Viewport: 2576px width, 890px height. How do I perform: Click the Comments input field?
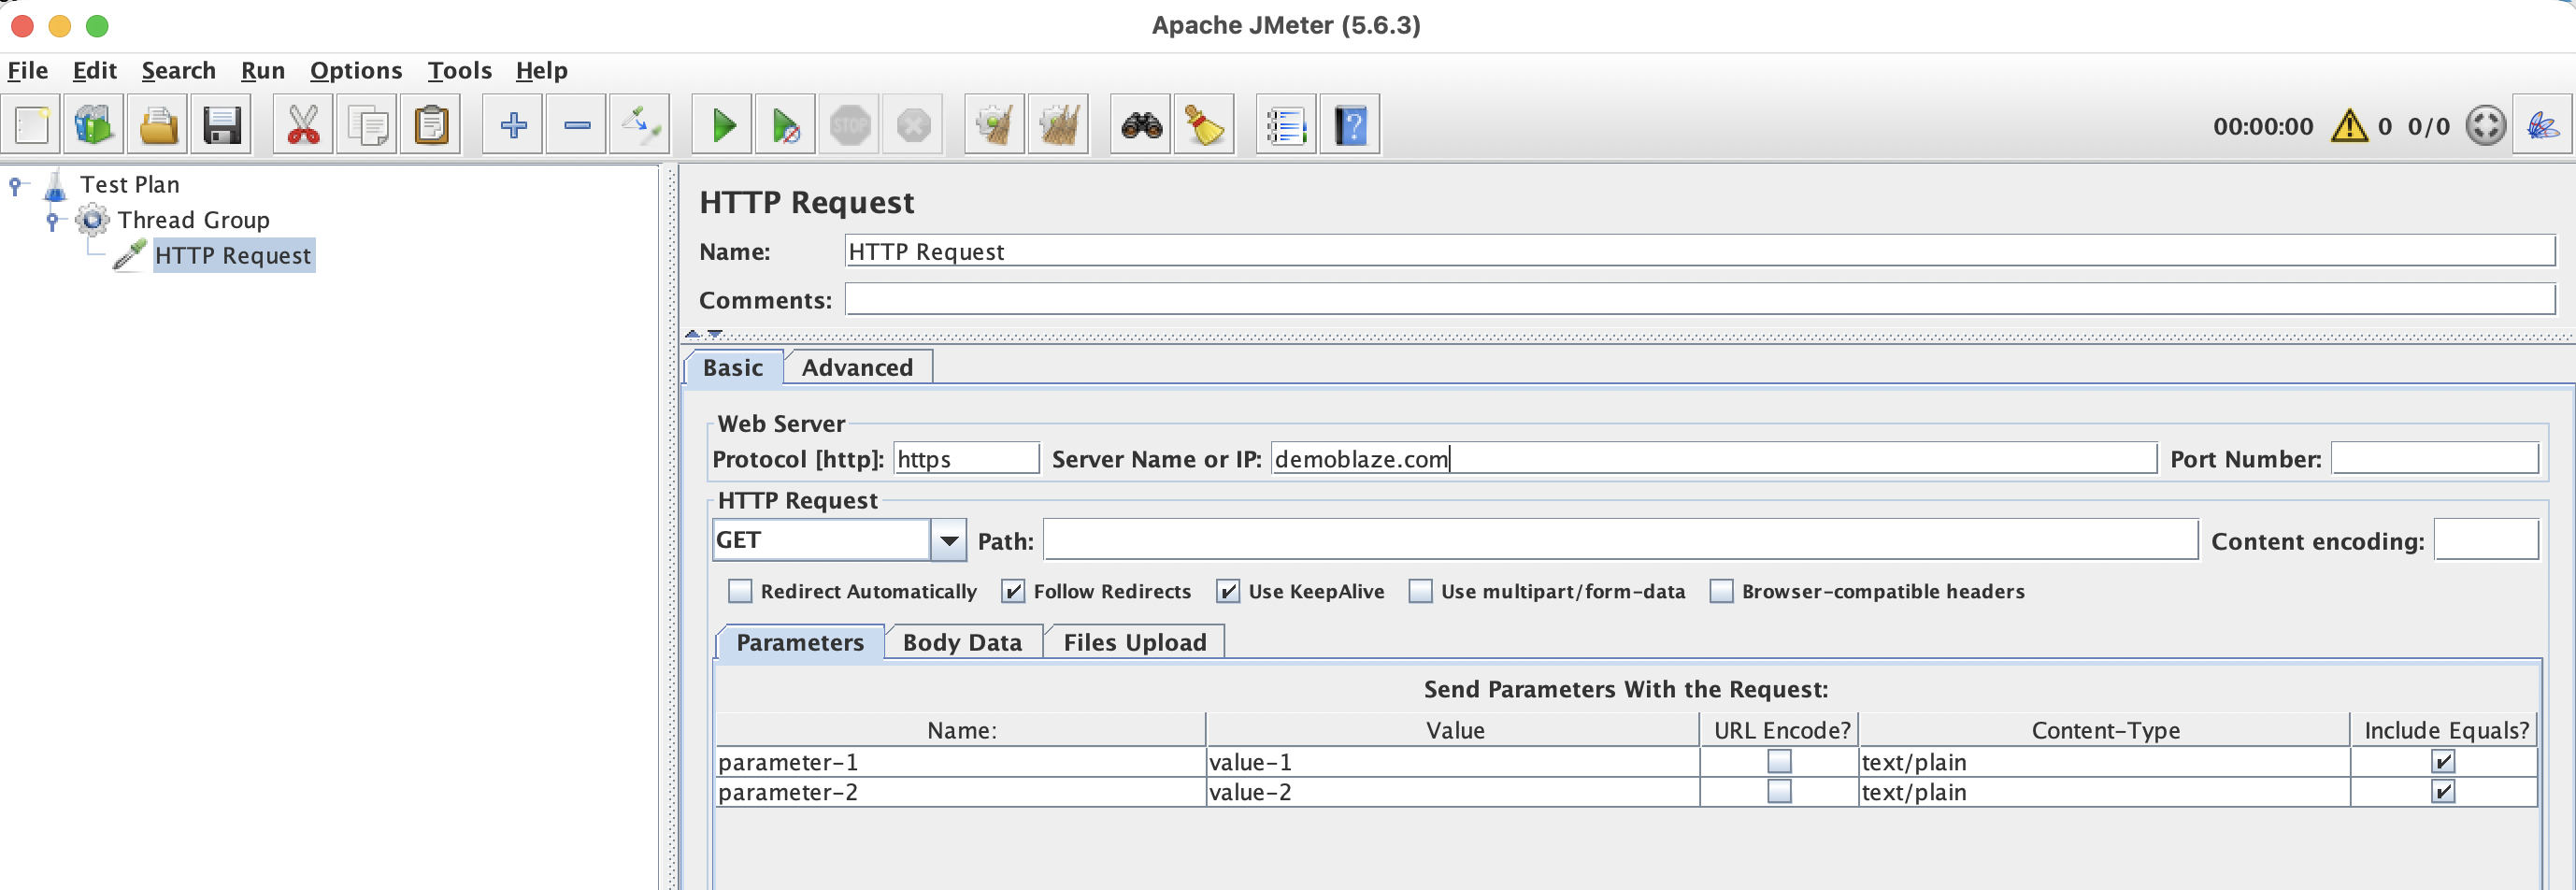[x=1700, y=299]
